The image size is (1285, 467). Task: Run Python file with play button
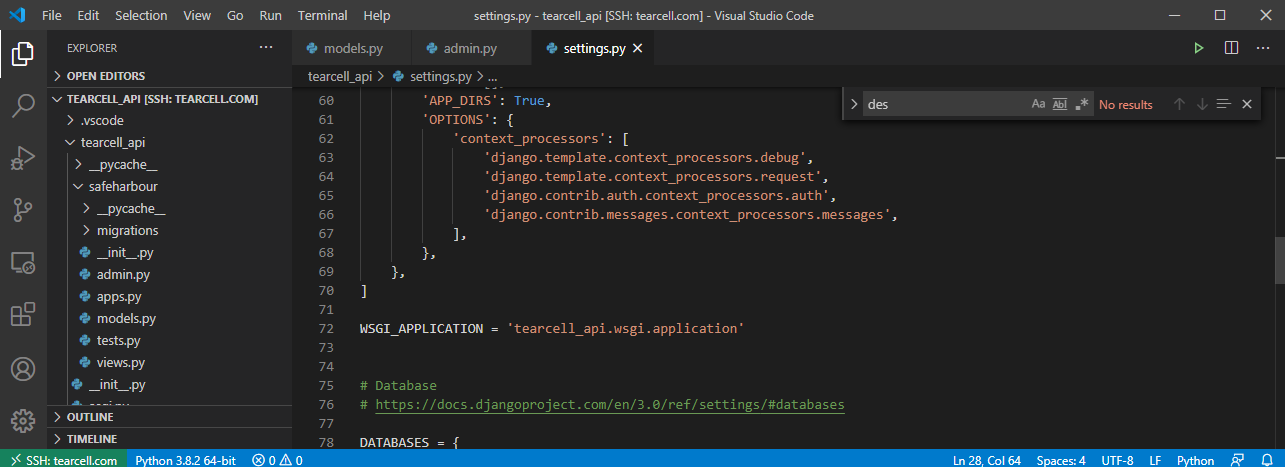(1199, 48)
